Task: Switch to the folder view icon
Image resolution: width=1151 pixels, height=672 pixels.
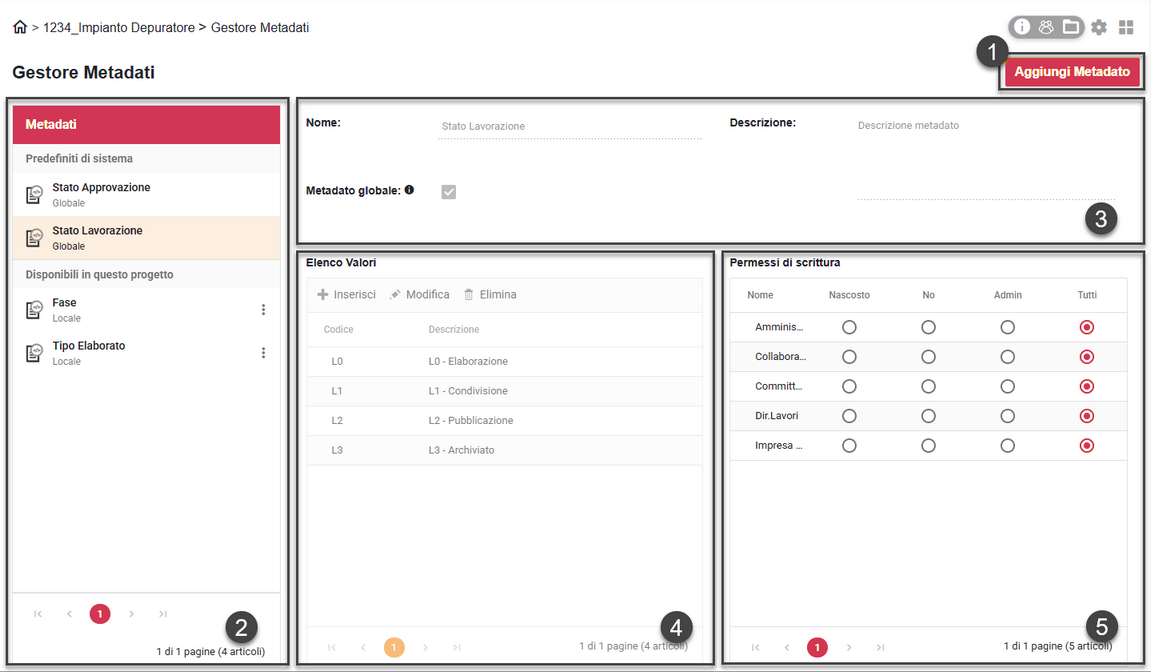Action: click(x=1070, y=27)
